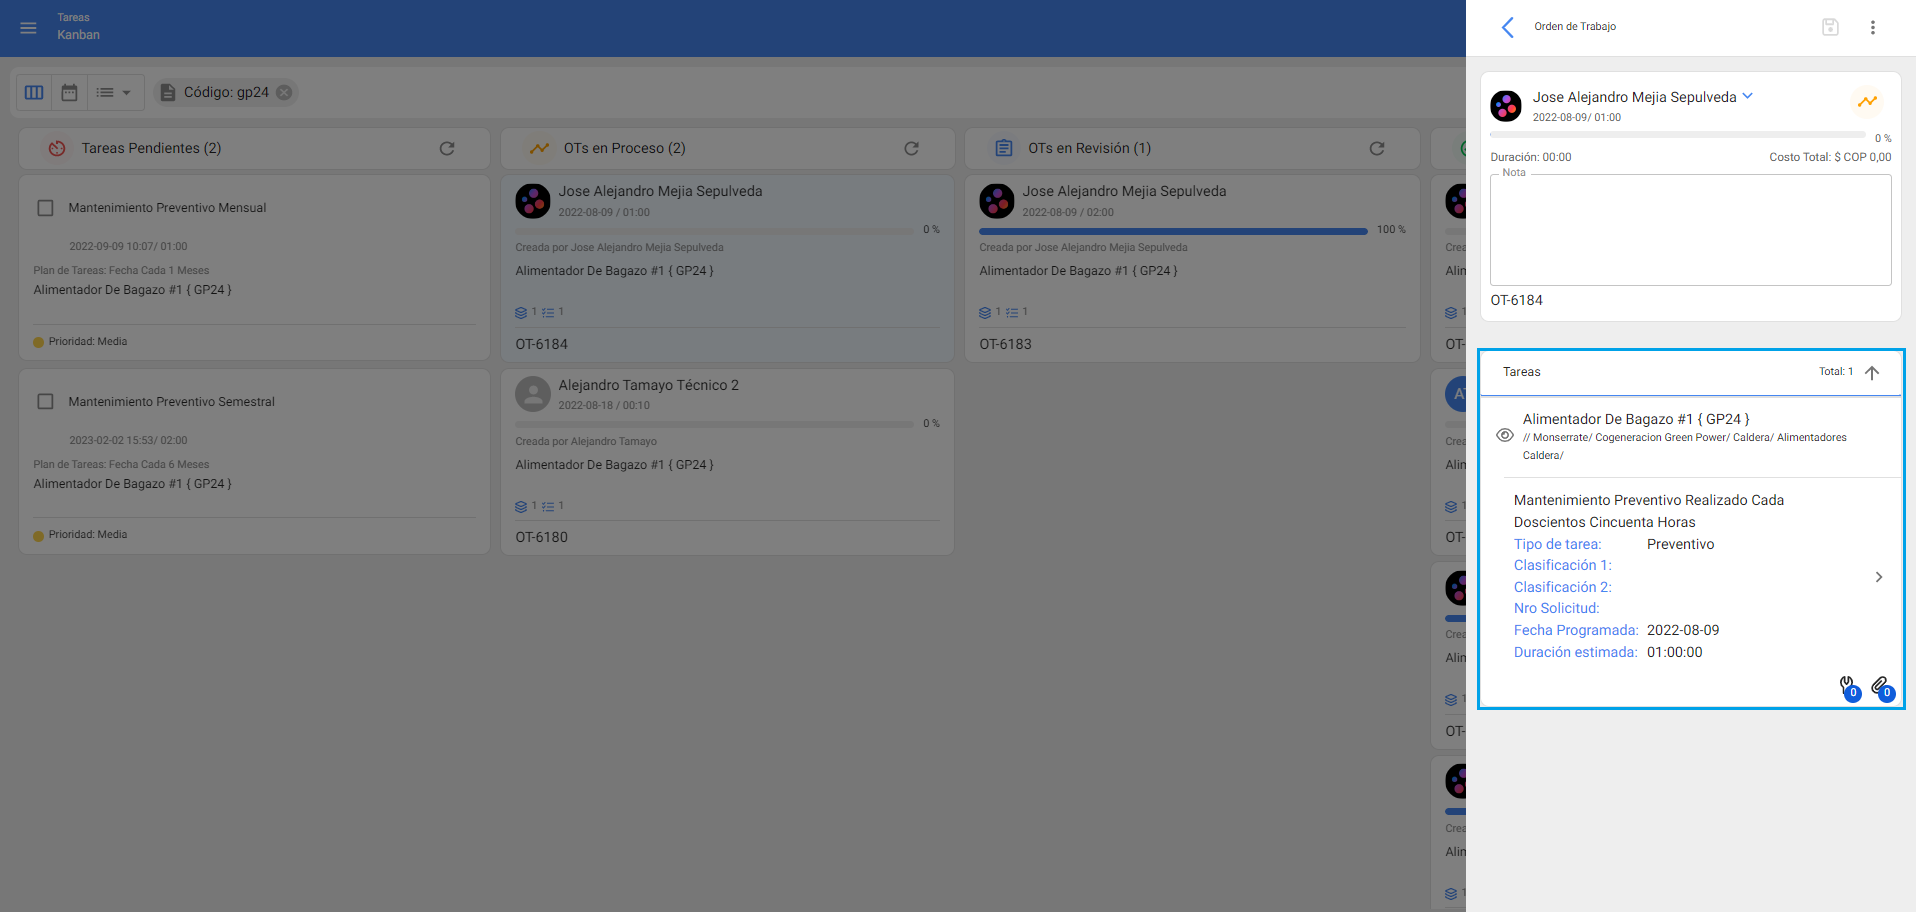Open the hamburger navigation menu
This screenshot has width=1918, height=912.
[28, 28]
